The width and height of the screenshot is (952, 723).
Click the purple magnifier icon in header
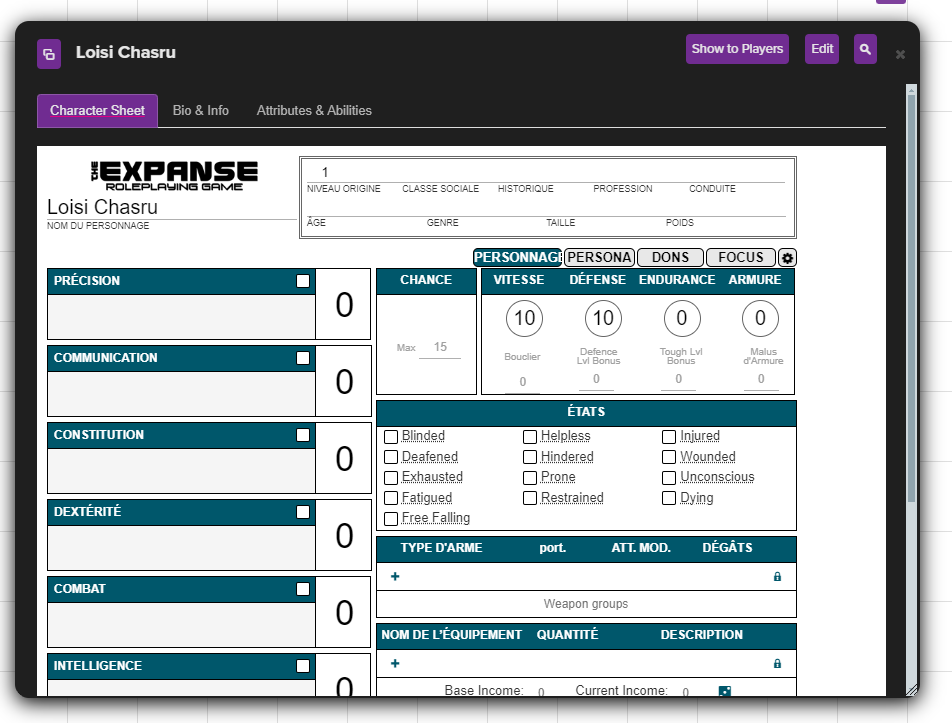[865, 49]
